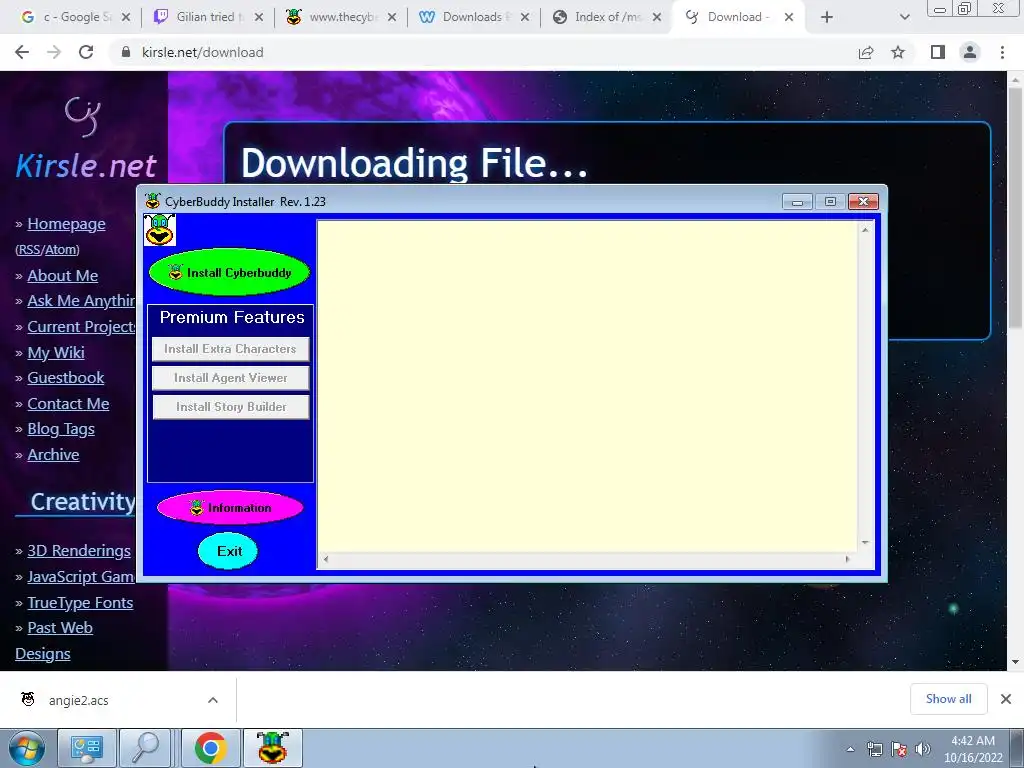Click the CyberBuddy installer title bar icon
The width and height of the screenshot is (1024, 768).
pos(153,201)
